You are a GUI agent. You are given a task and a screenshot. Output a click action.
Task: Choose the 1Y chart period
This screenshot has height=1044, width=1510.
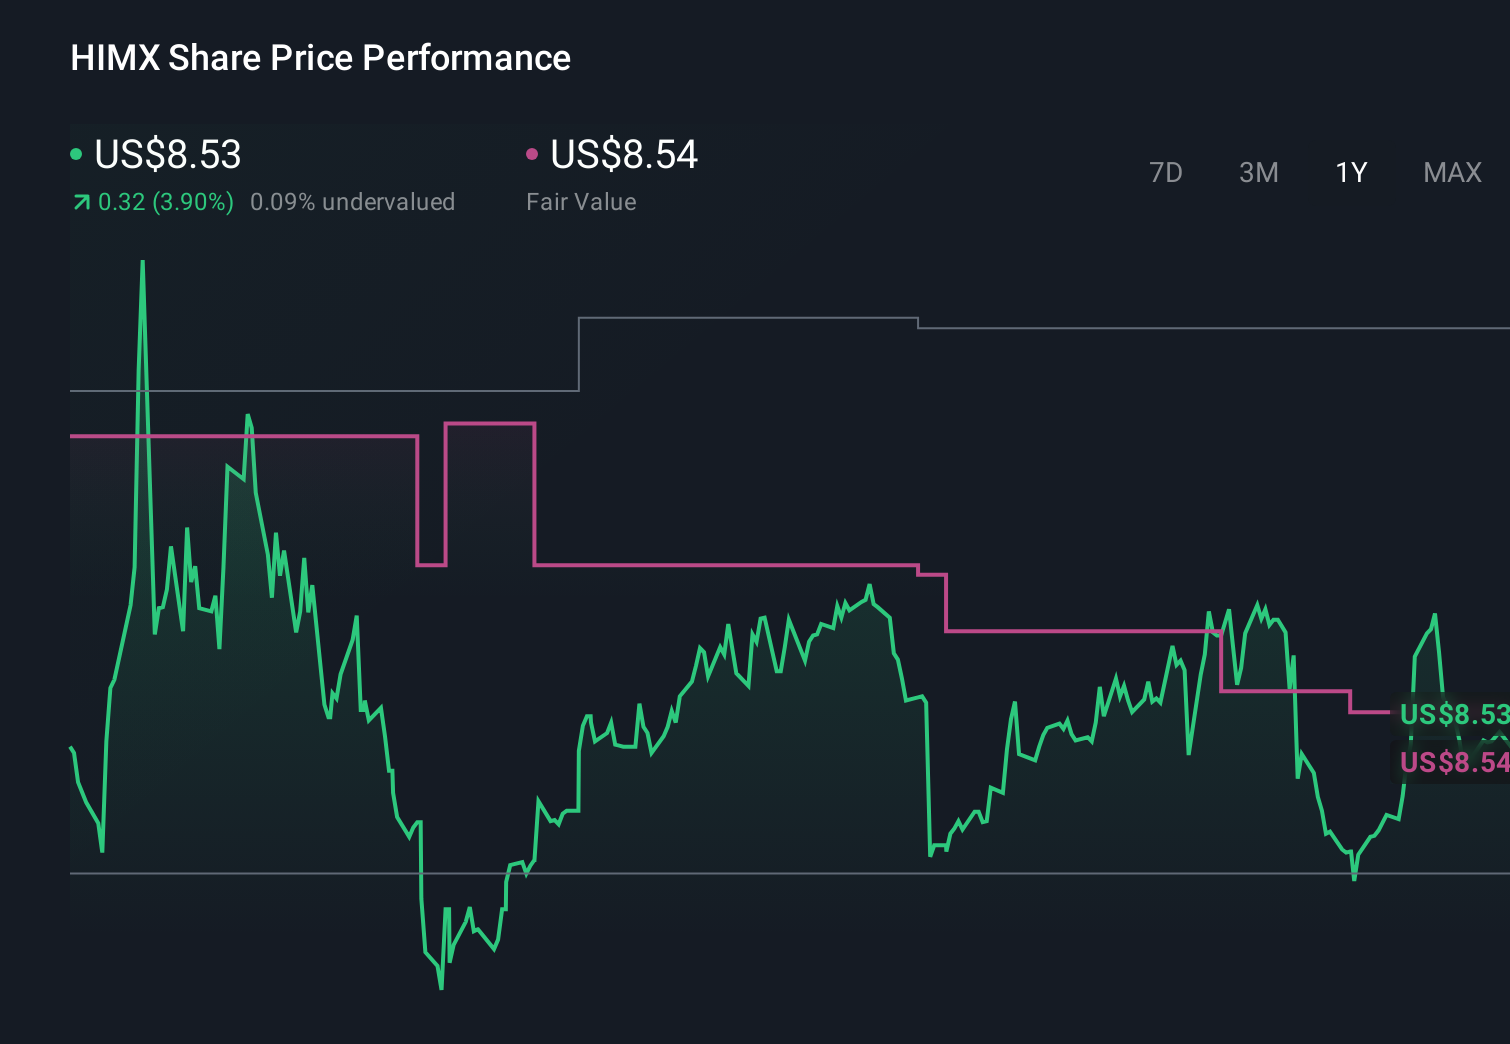[x=1351, y=173]
